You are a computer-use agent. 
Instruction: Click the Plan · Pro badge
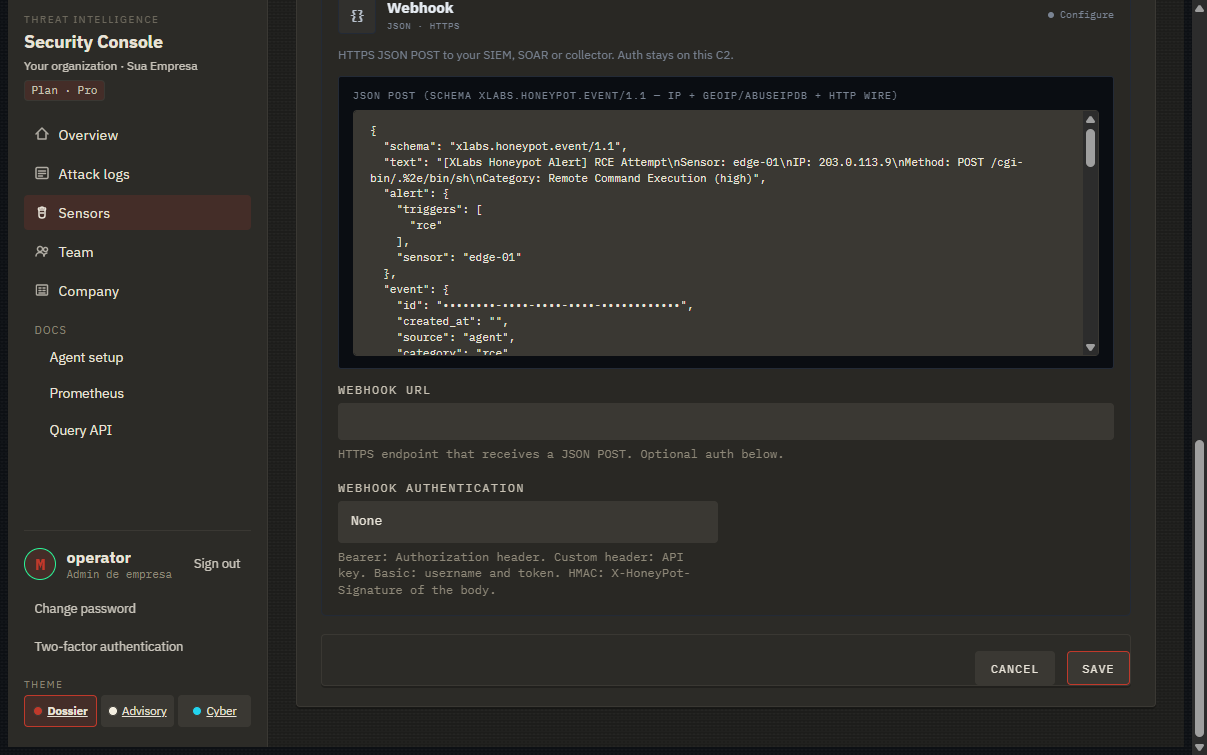click(x=64, y=90)
